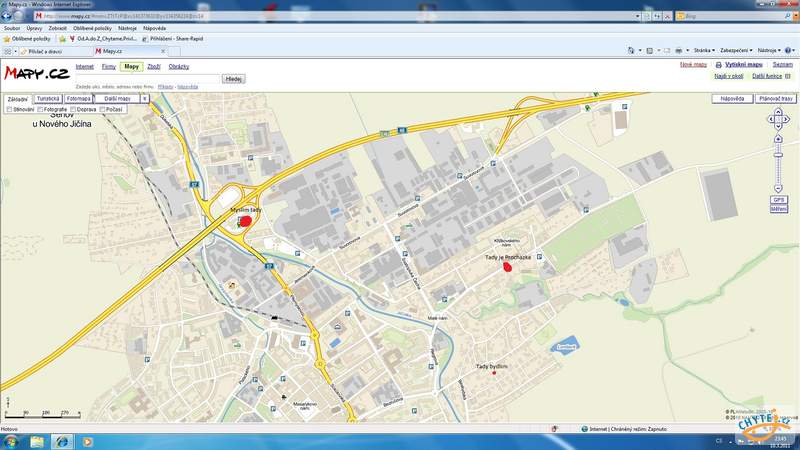Click the Print icon in the IE command bar

pos(679,51)
